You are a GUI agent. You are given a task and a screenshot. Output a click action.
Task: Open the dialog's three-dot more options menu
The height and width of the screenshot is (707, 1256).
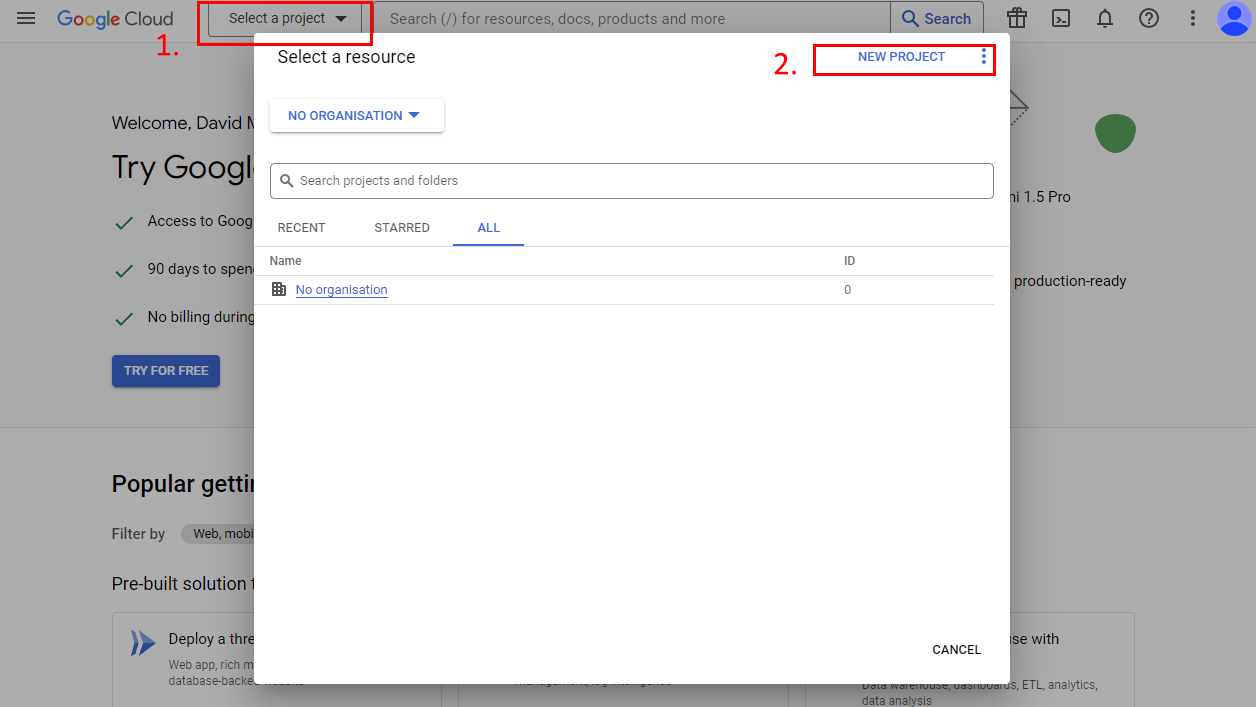click(x=984, y=57)
